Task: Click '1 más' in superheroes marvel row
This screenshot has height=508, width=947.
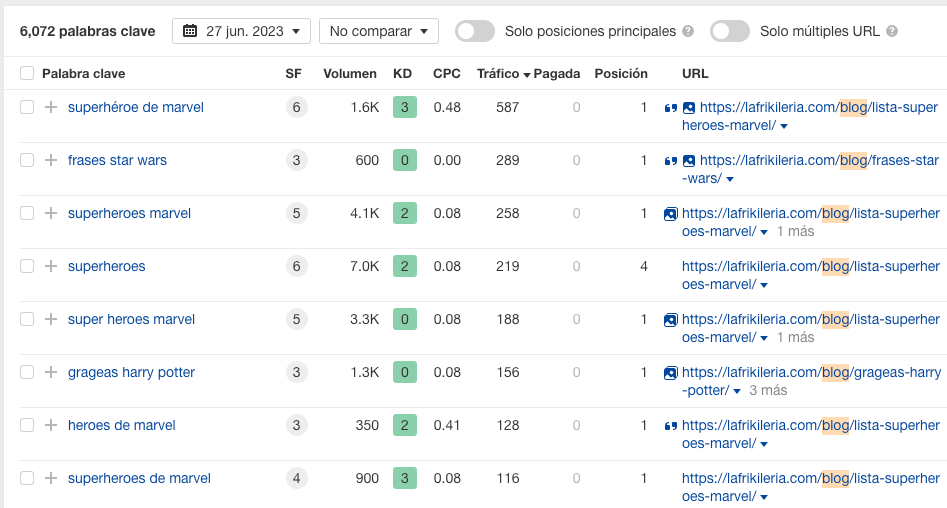Action: click(x=795, y=232)
